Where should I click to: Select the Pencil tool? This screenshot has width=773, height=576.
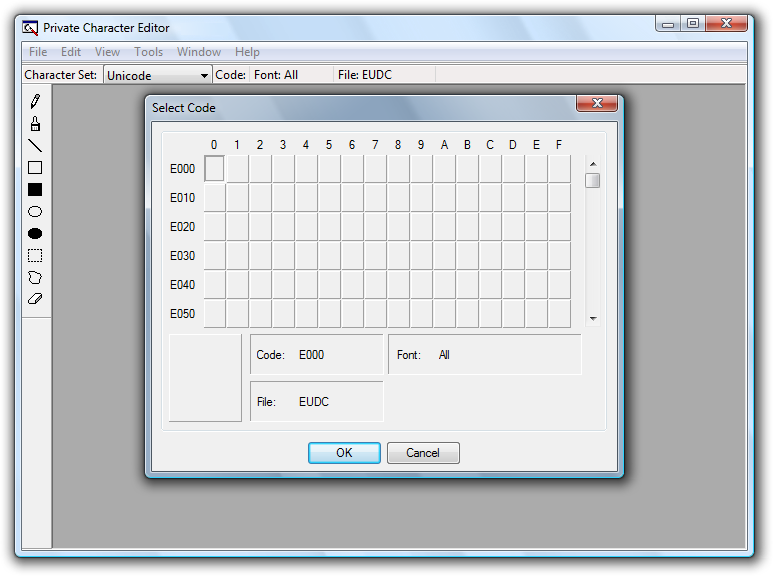(x=35, y=101)
